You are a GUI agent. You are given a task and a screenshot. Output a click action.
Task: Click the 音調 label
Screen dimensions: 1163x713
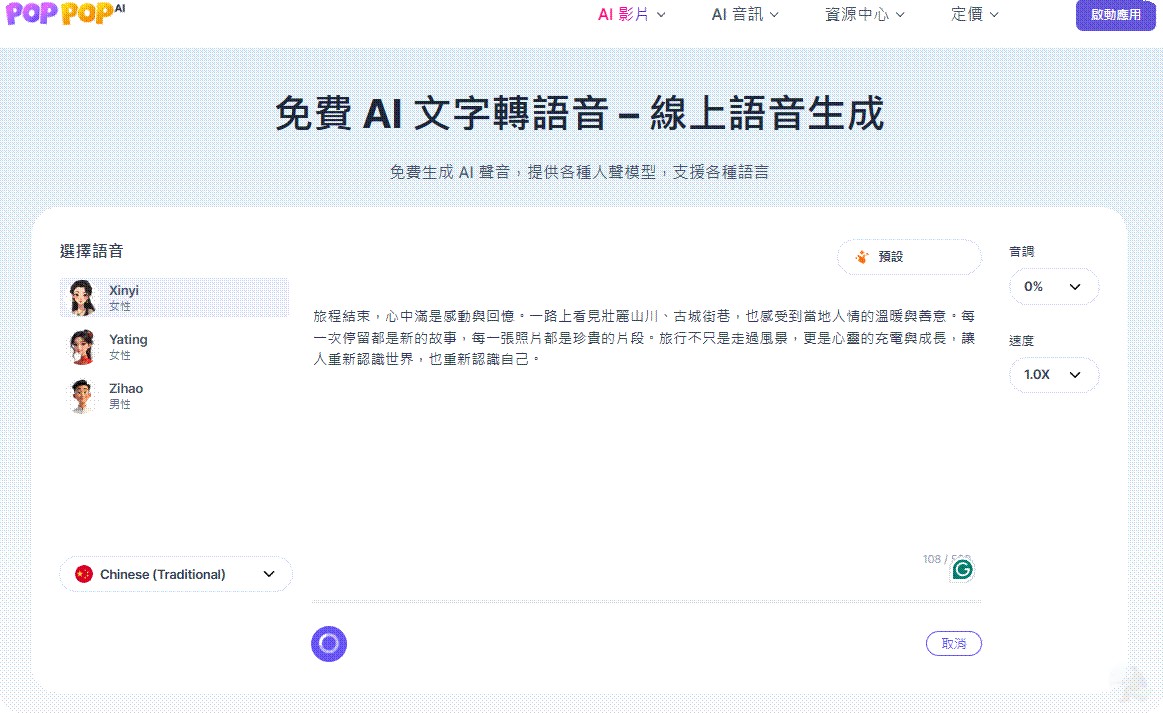(x=1021, y=252)
